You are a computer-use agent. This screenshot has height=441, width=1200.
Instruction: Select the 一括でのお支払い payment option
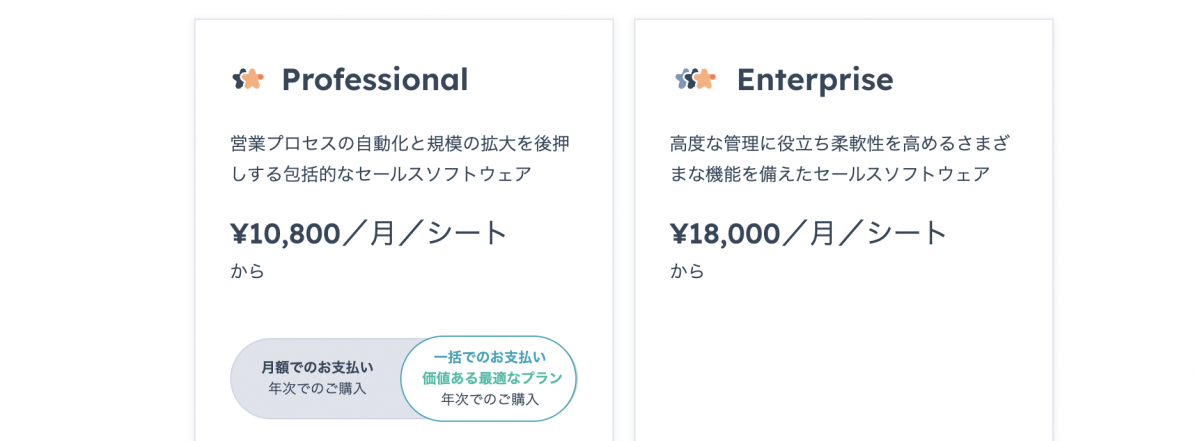tap(489, 378)
